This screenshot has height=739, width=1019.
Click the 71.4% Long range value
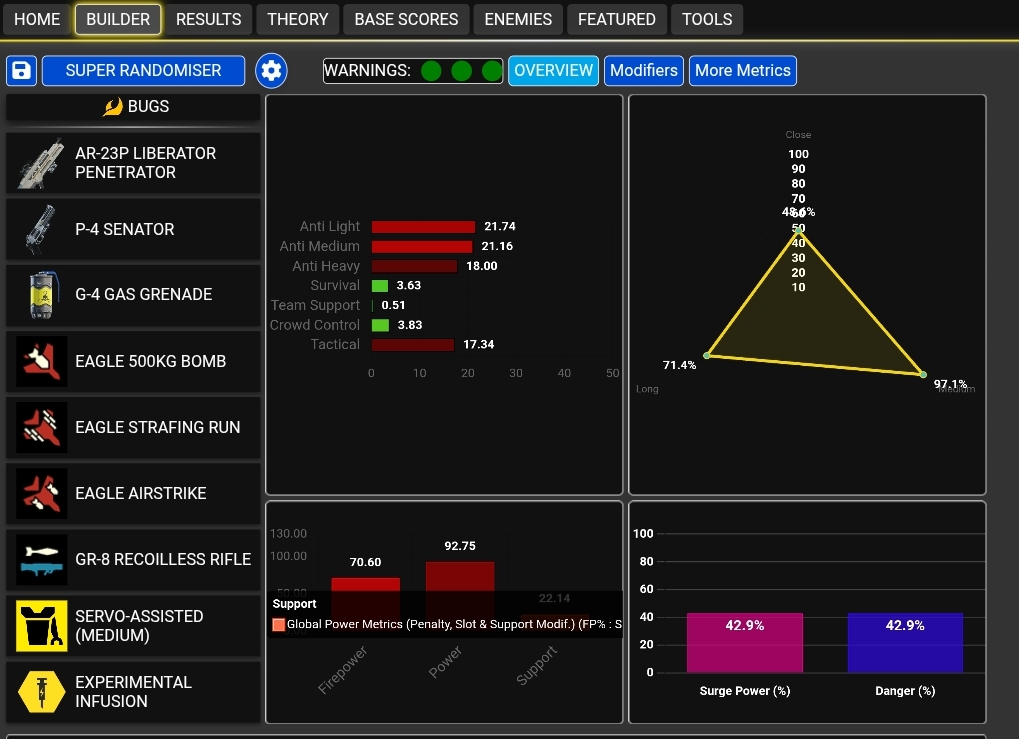click(x=679, y=365)
